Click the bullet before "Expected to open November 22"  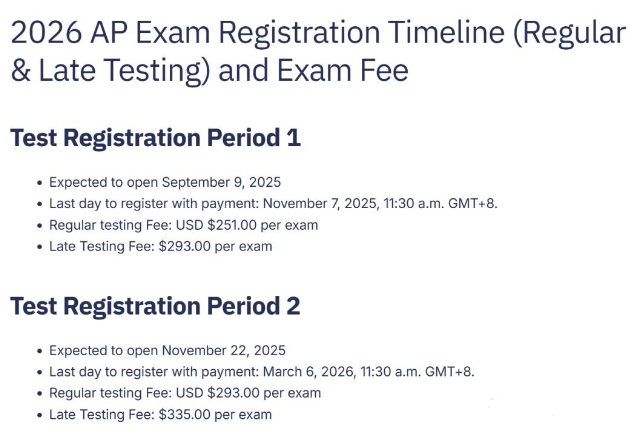point(39,351)
